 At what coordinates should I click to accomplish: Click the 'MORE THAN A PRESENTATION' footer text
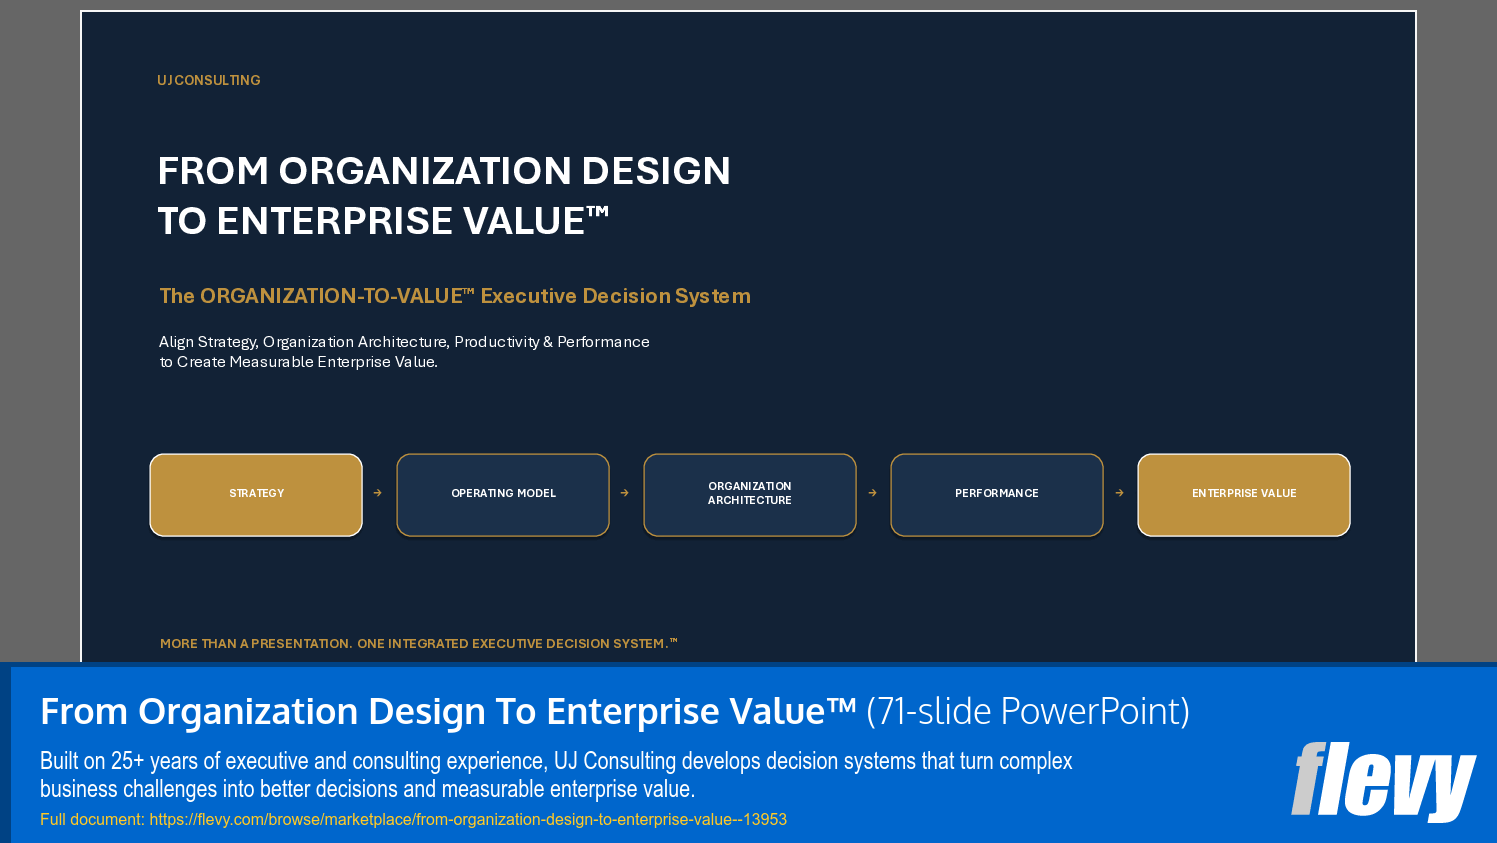(x=419, y=644)
